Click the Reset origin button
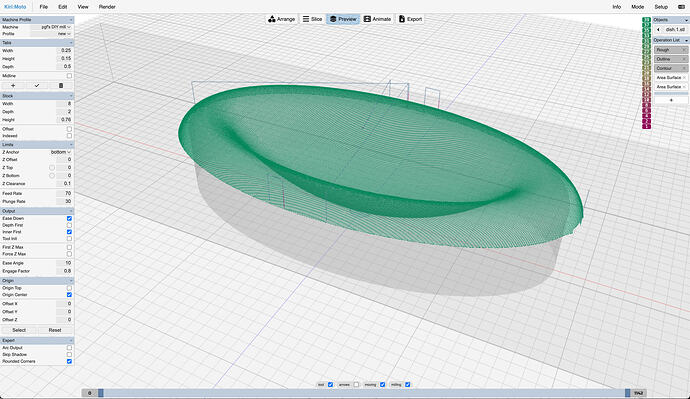The height and width of the screenshot is (399, 690). pos(55,330)
